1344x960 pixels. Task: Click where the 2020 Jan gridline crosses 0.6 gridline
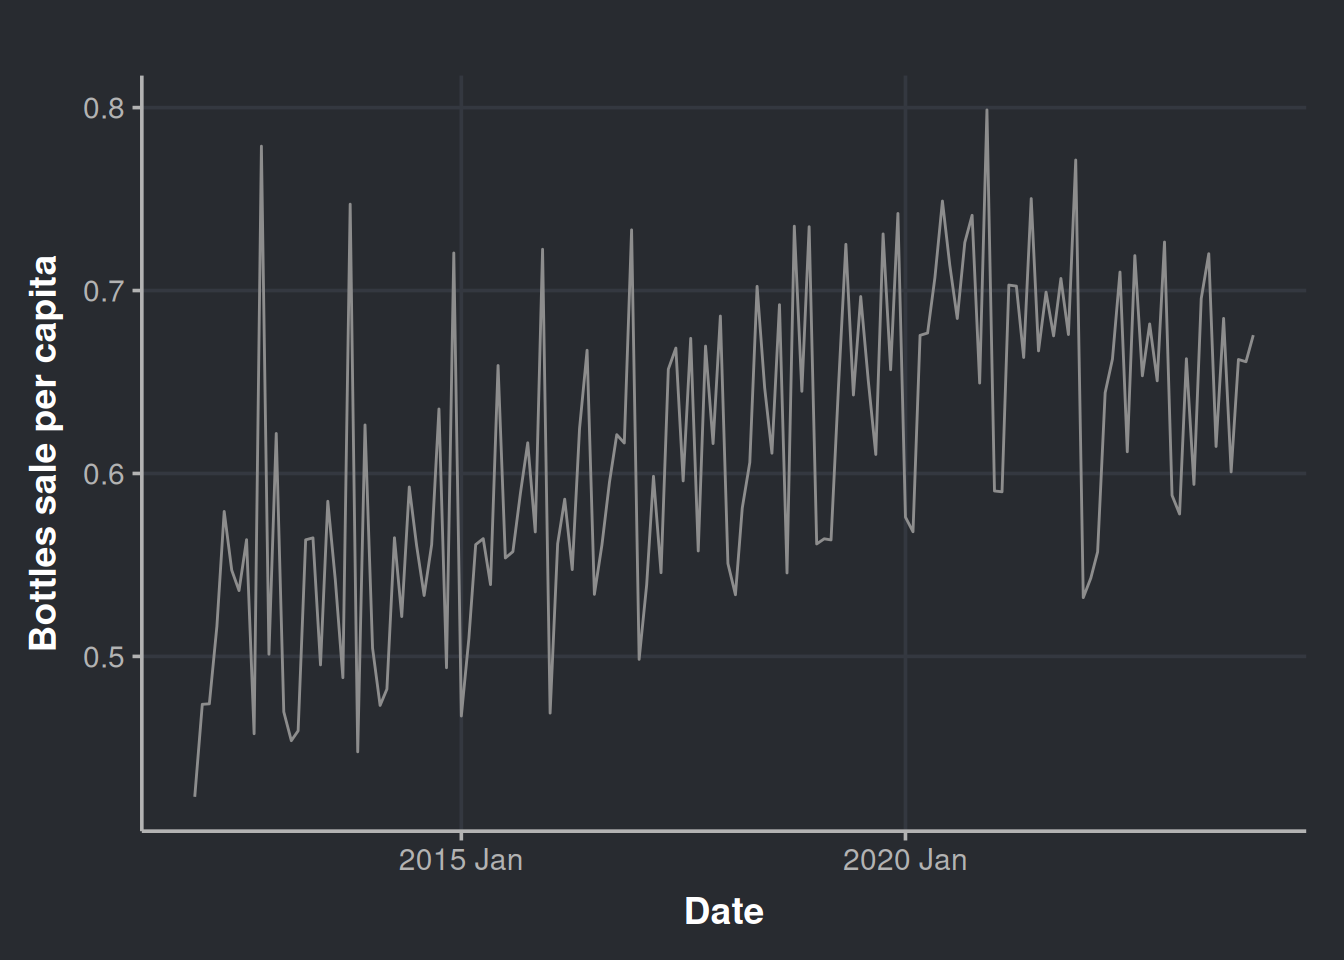[905, 474]
